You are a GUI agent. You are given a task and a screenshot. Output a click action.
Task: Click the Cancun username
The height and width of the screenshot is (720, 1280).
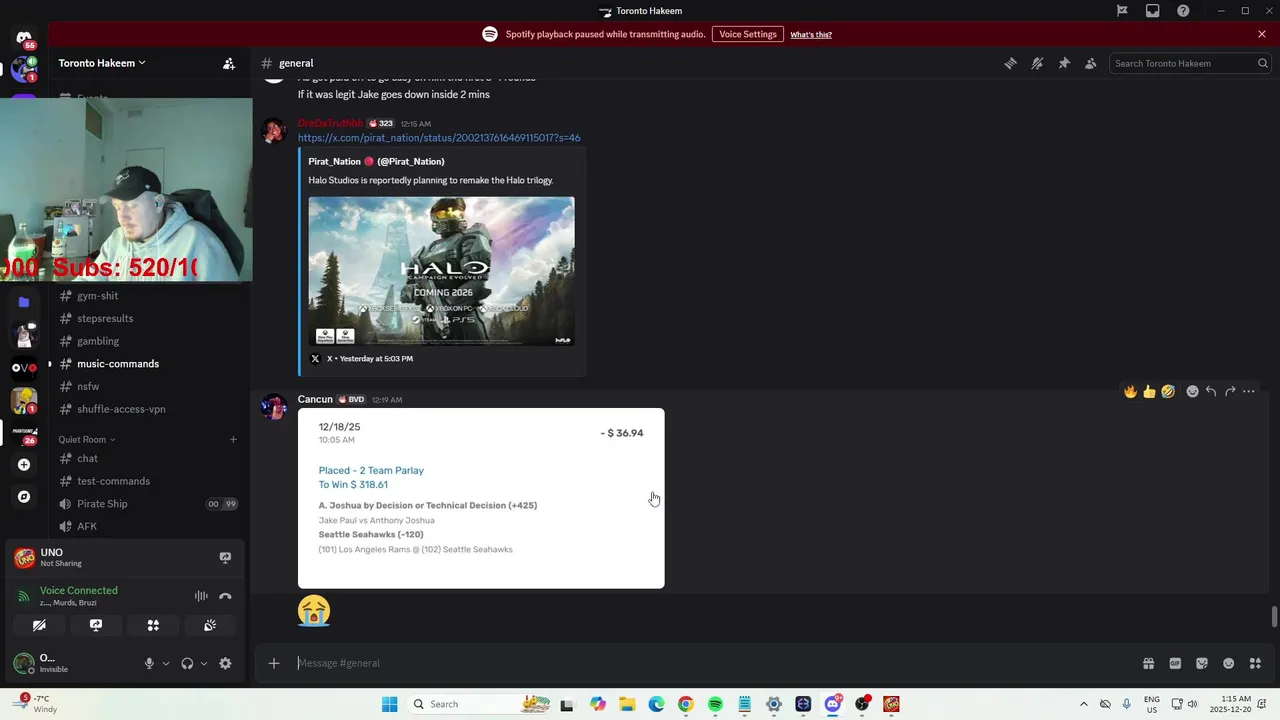tap(315, 399)
